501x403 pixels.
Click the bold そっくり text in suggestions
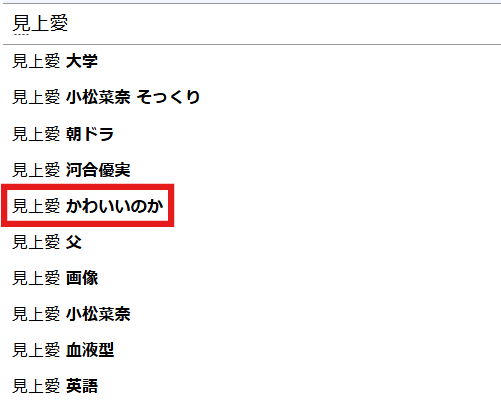[x=168, y=97]
